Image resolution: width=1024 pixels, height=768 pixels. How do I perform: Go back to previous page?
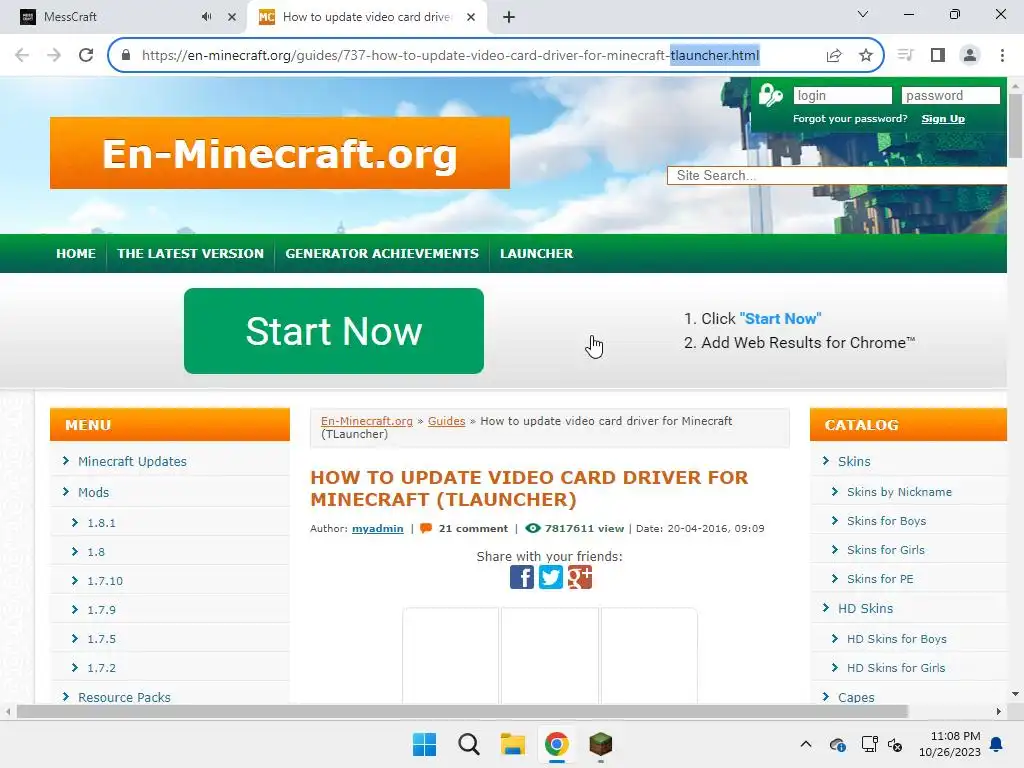22,55
